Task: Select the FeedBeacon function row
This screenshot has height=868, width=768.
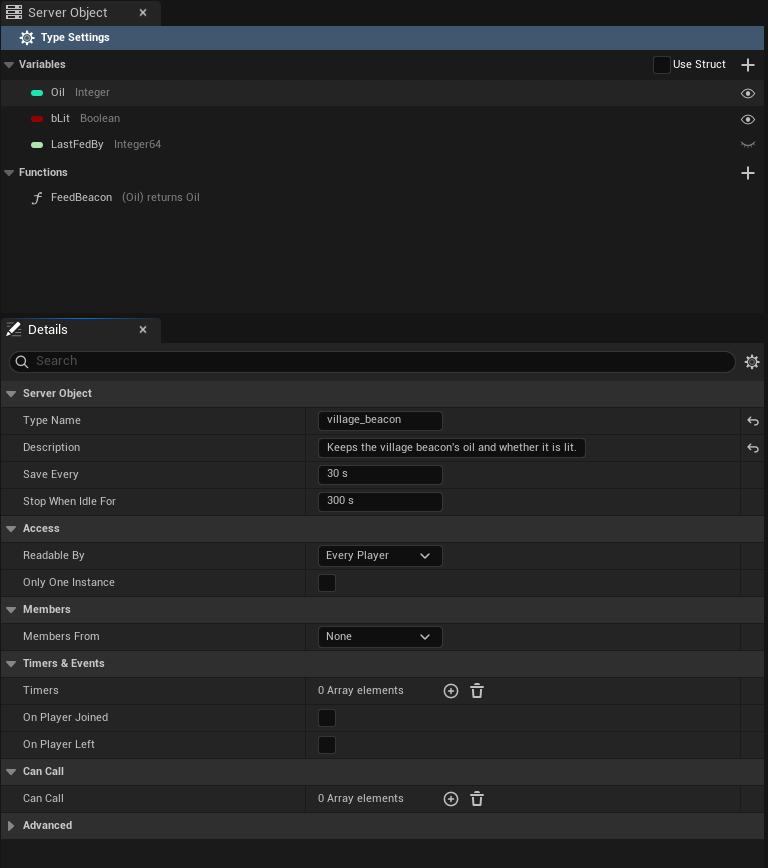Action: (382, 198)
